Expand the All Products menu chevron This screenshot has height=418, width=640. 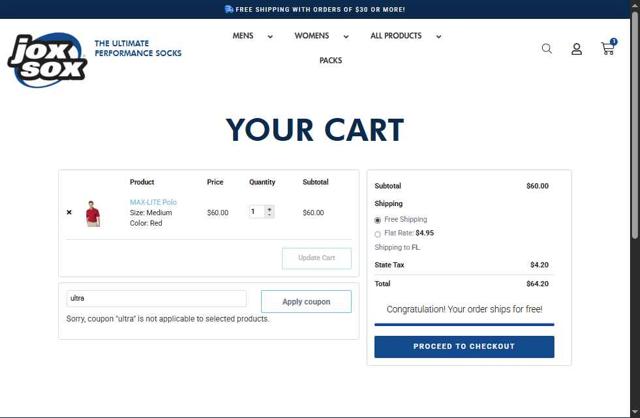pyautogui.click(x=438, y=36)
